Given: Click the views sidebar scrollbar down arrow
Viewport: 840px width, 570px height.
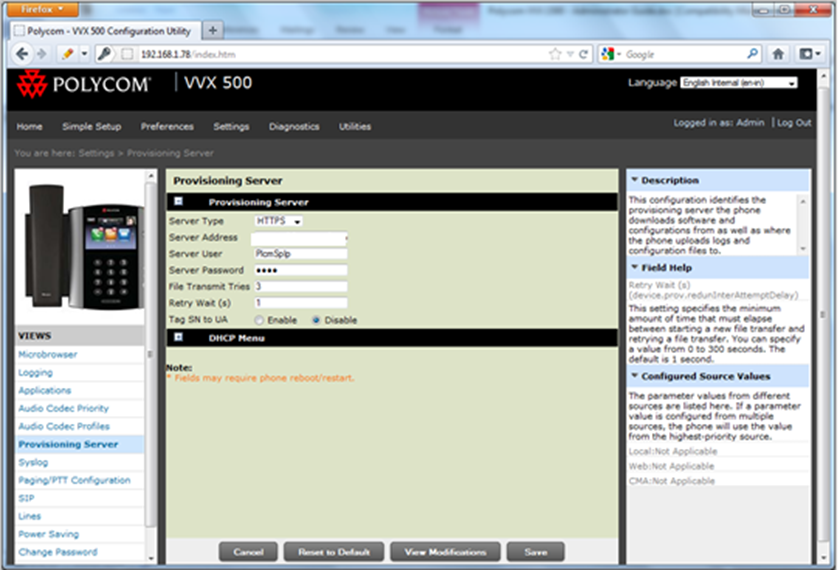Looking at the screenshot, I should click(x=151, y=558).
